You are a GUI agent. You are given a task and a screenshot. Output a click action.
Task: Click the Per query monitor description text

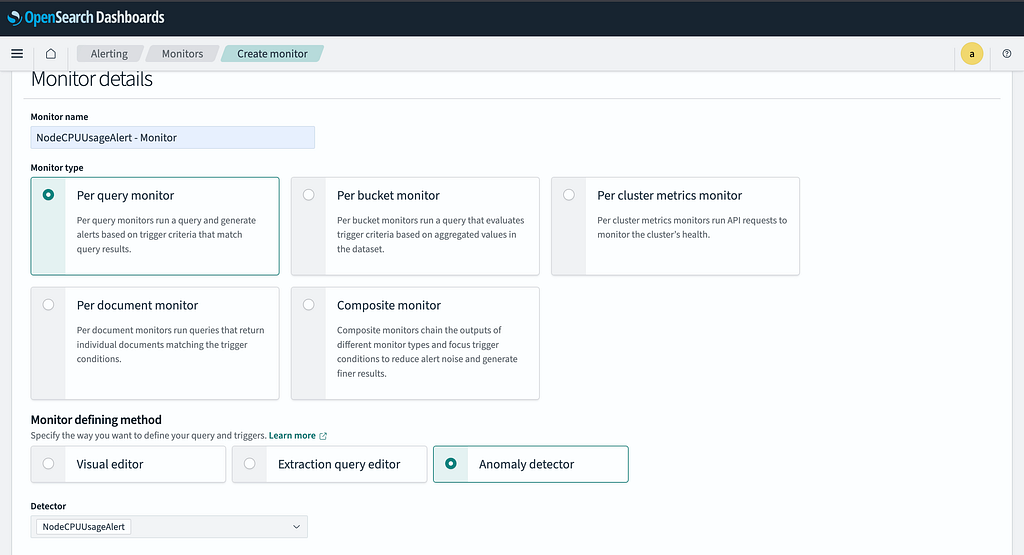[166, 234]
